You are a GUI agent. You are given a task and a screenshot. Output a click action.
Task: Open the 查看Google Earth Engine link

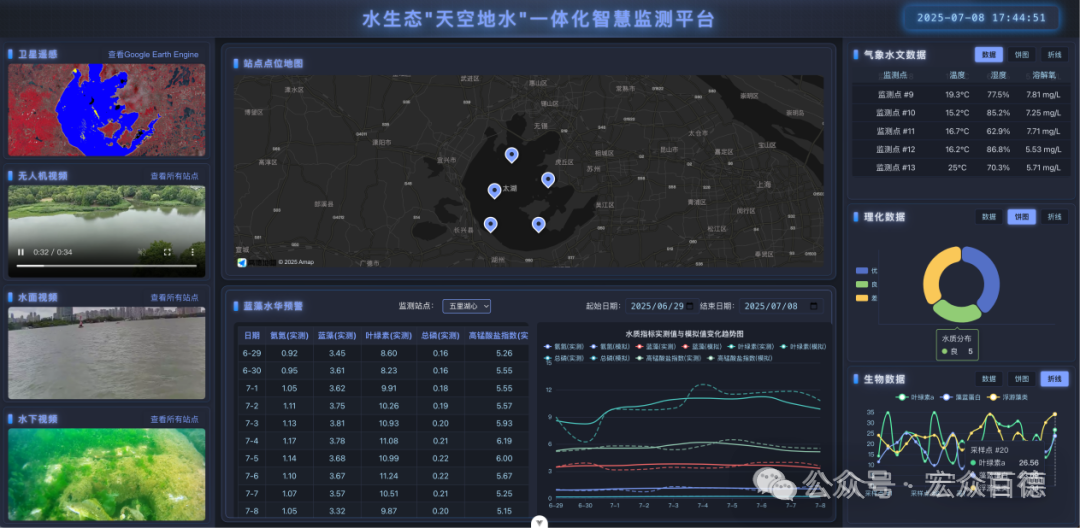pos(153,54)
